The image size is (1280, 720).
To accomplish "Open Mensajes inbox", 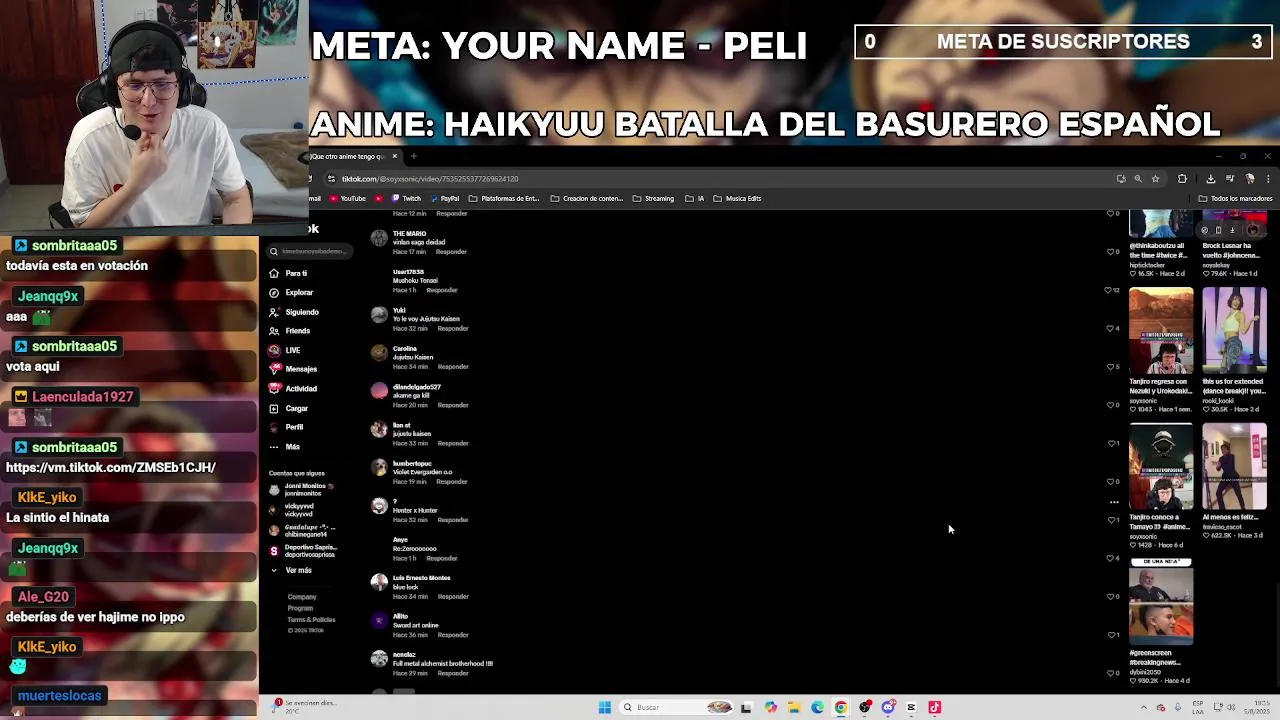I will (293, 369).
